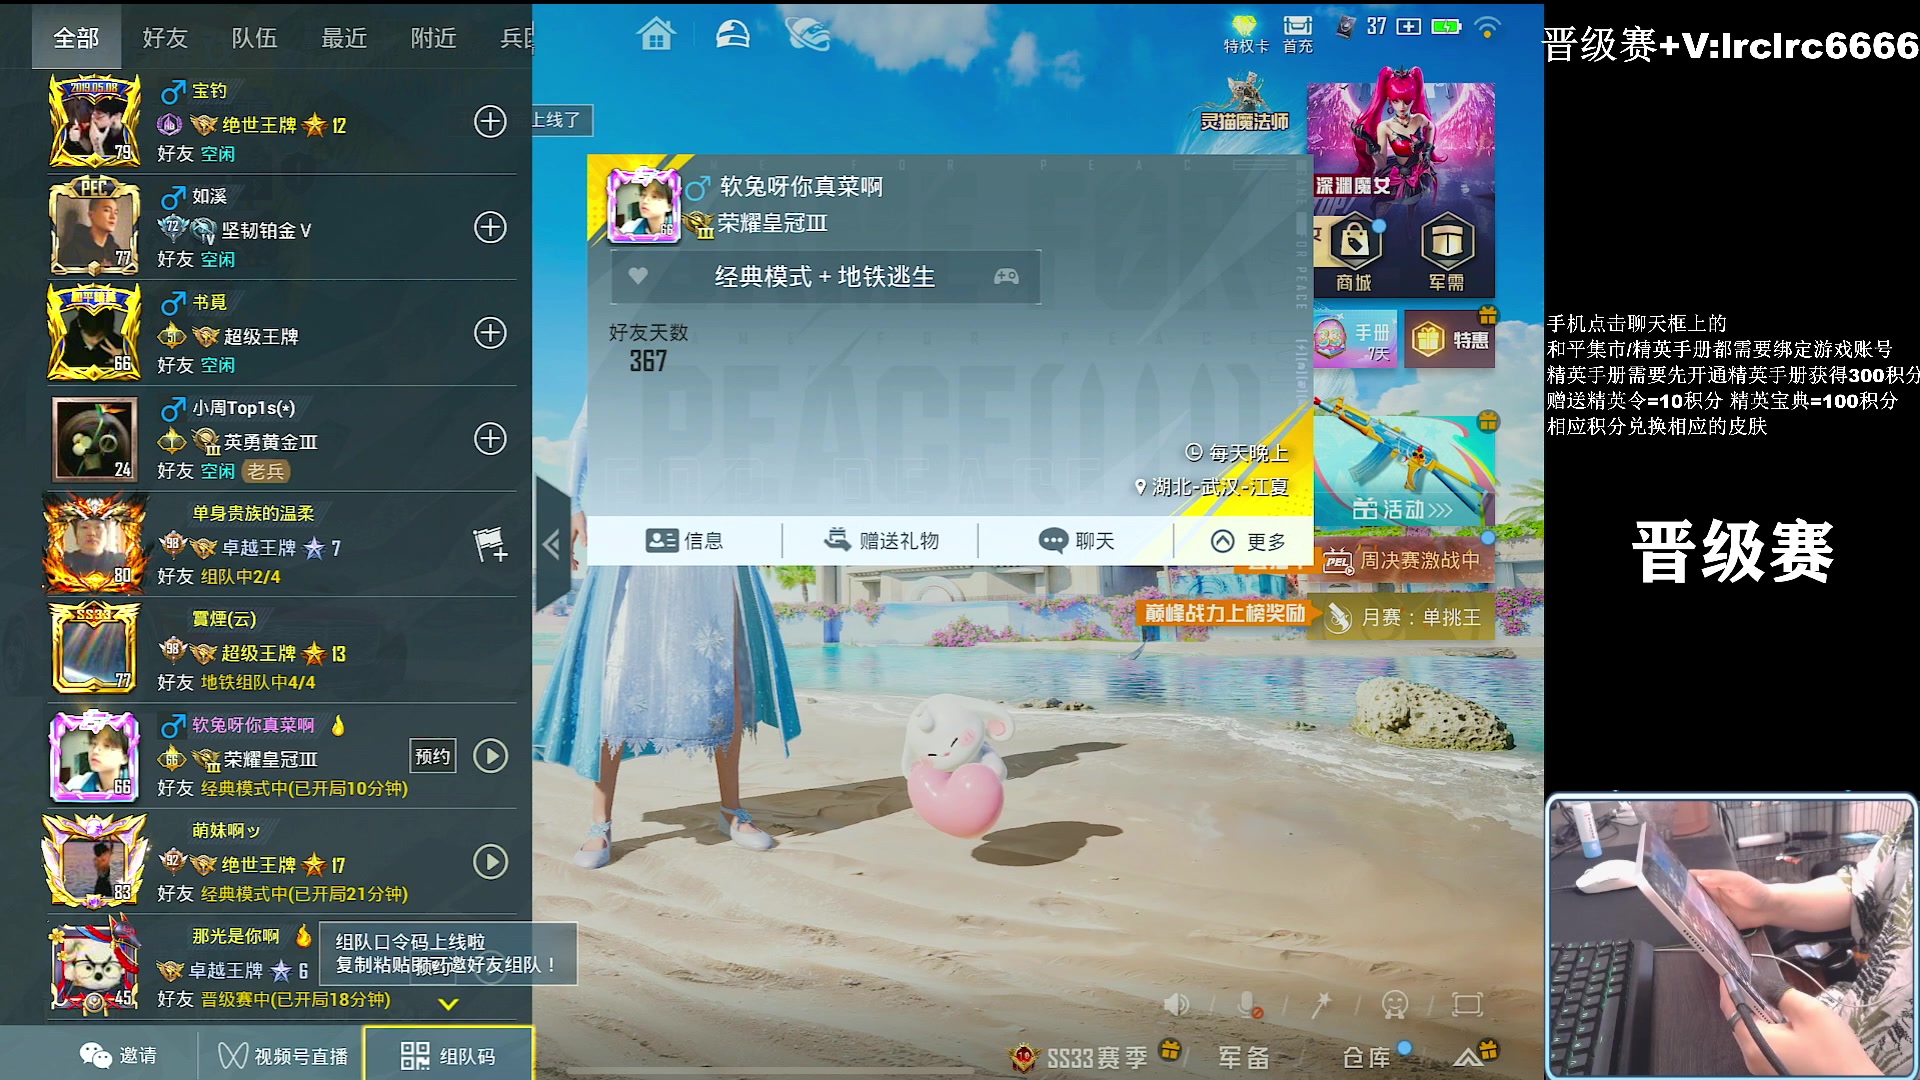Screen dimensions: 1920x1080
Task: Open the home icon at top
Action: 656,36
